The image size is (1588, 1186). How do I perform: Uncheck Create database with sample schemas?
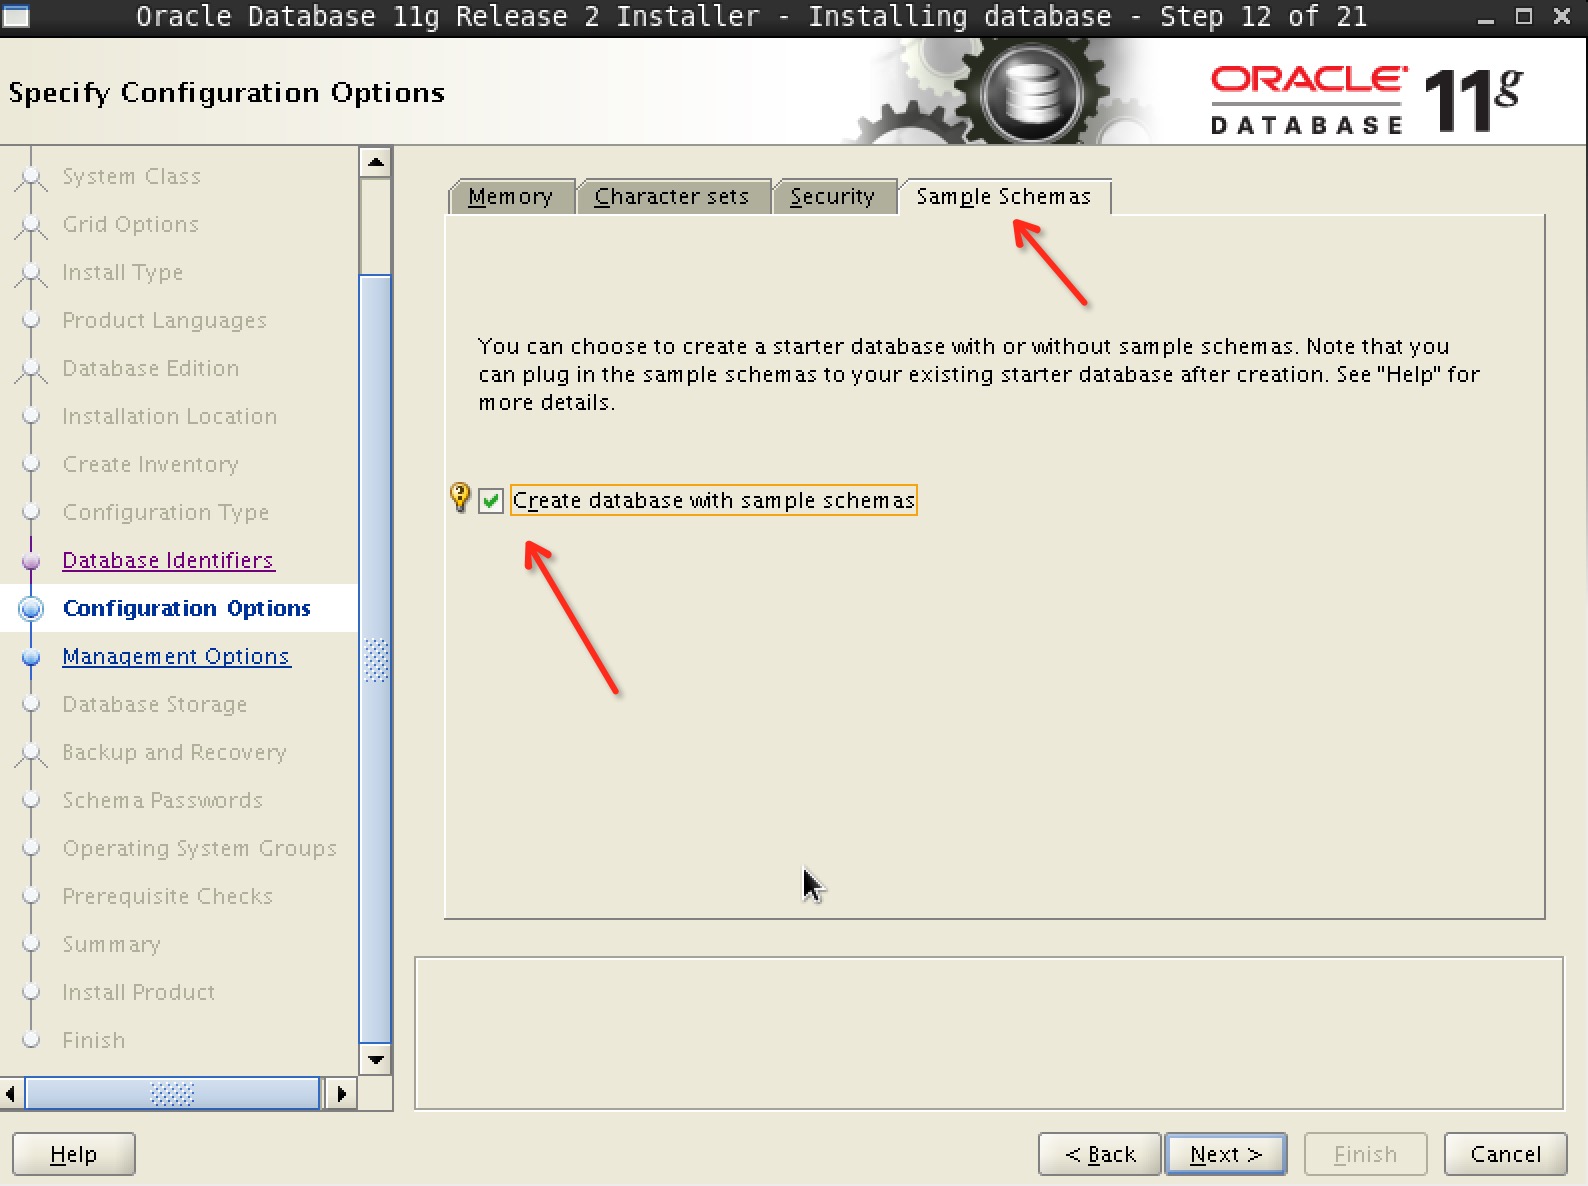point(491,501)
